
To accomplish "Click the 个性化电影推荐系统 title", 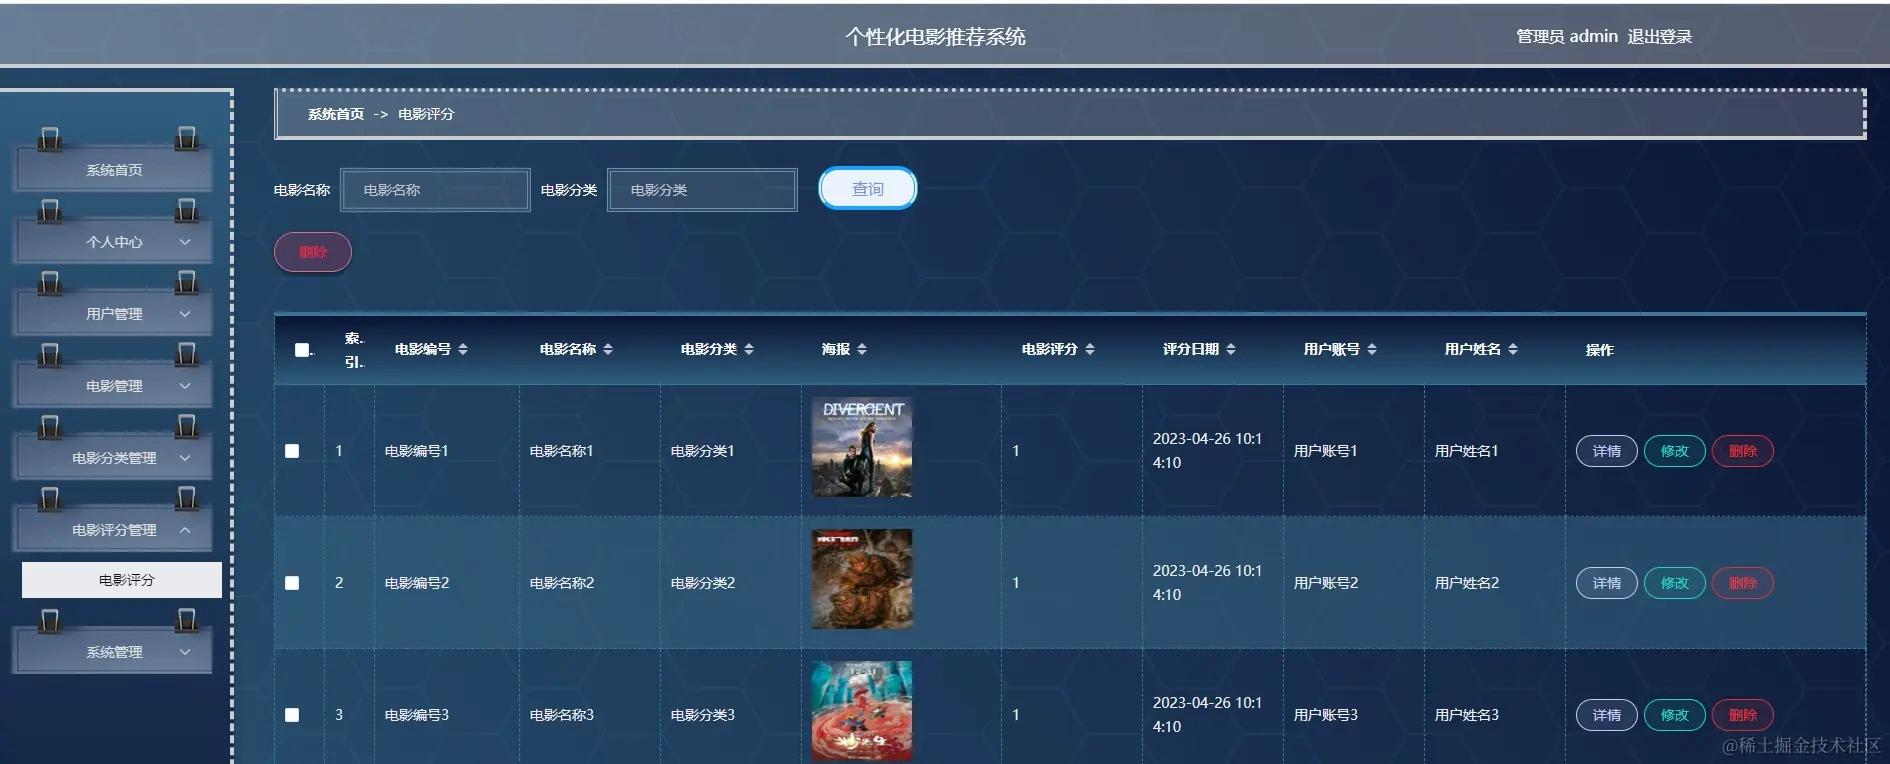I will (x=935, y=37).
